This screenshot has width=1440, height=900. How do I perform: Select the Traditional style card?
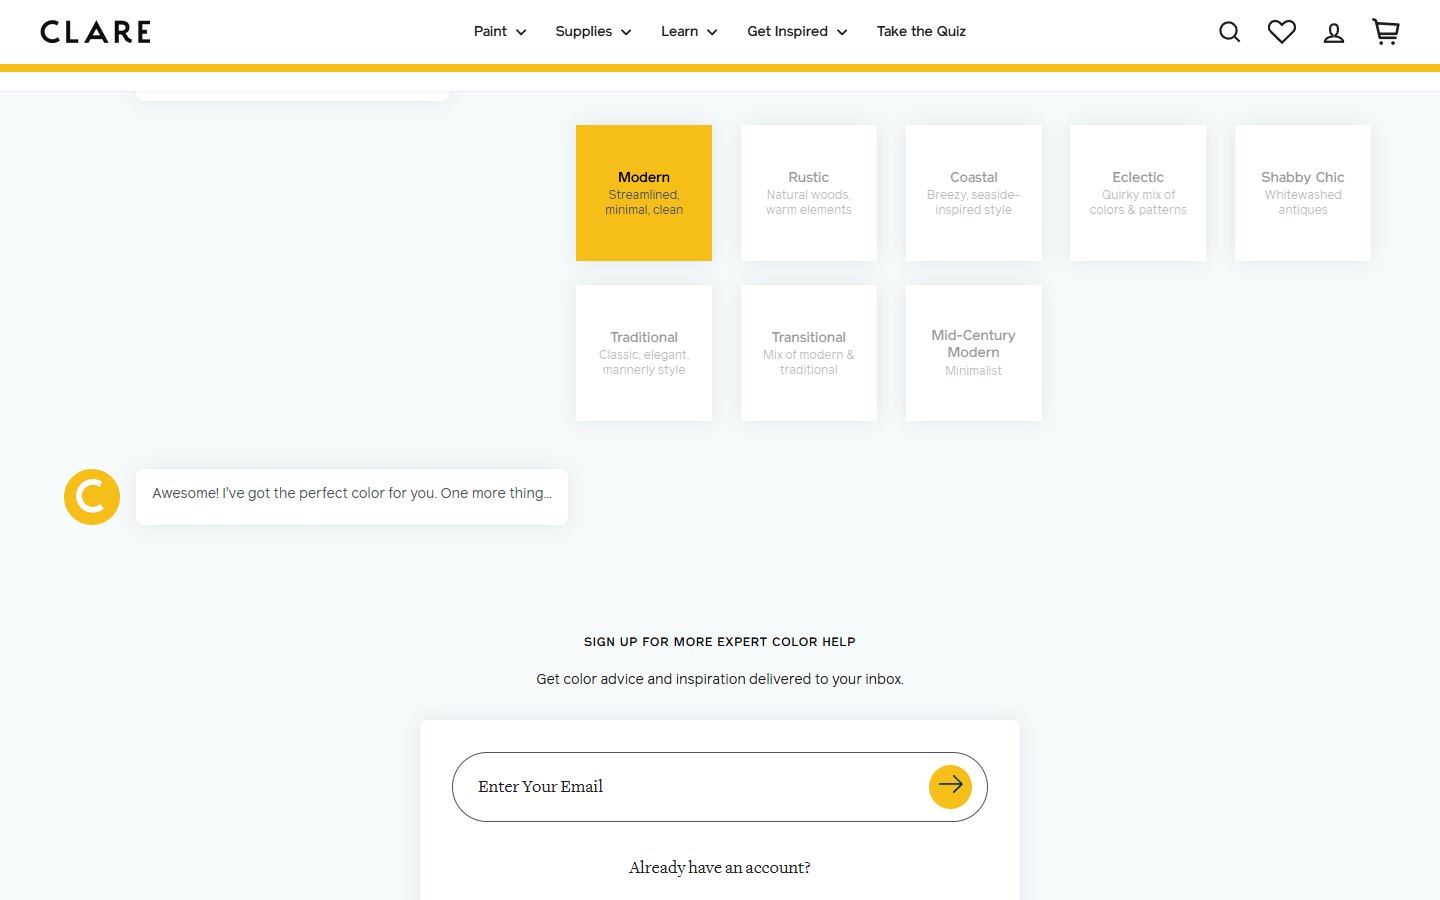(x=644, y=353)
